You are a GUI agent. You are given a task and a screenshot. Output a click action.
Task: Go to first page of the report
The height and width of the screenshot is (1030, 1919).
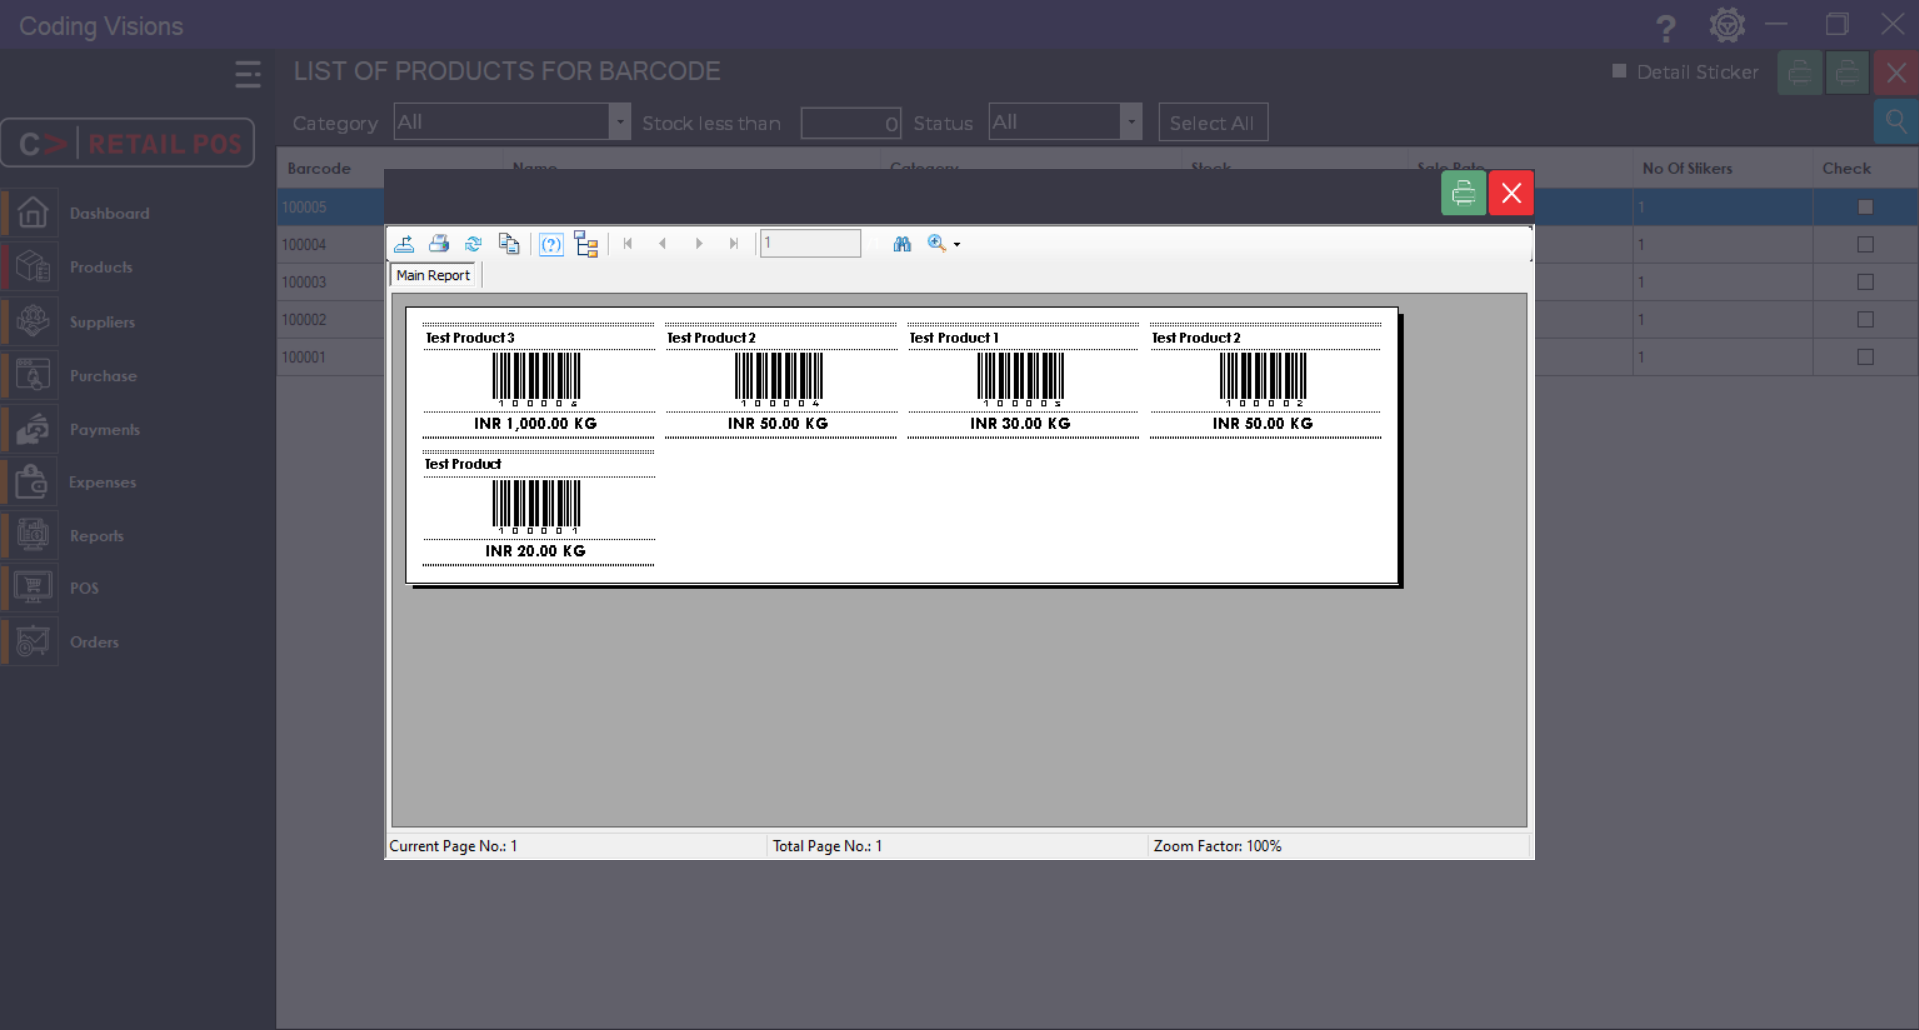coord(628,244)
